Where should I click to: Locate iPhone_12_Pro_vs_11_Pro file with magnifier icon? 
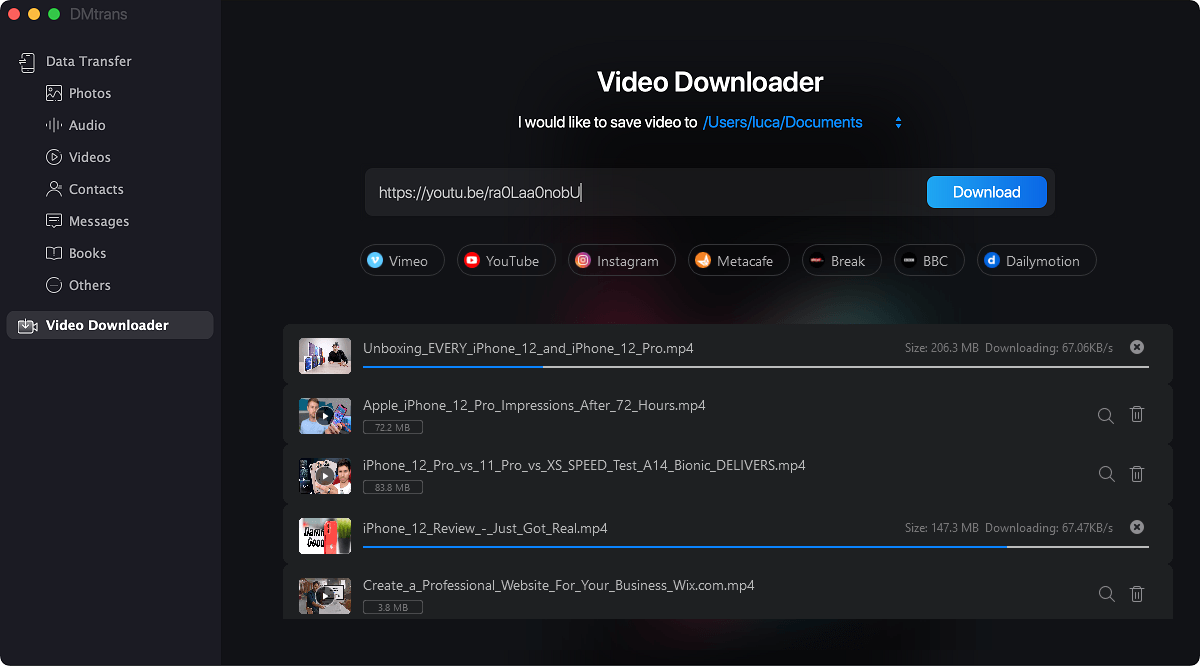point(1106,475)
